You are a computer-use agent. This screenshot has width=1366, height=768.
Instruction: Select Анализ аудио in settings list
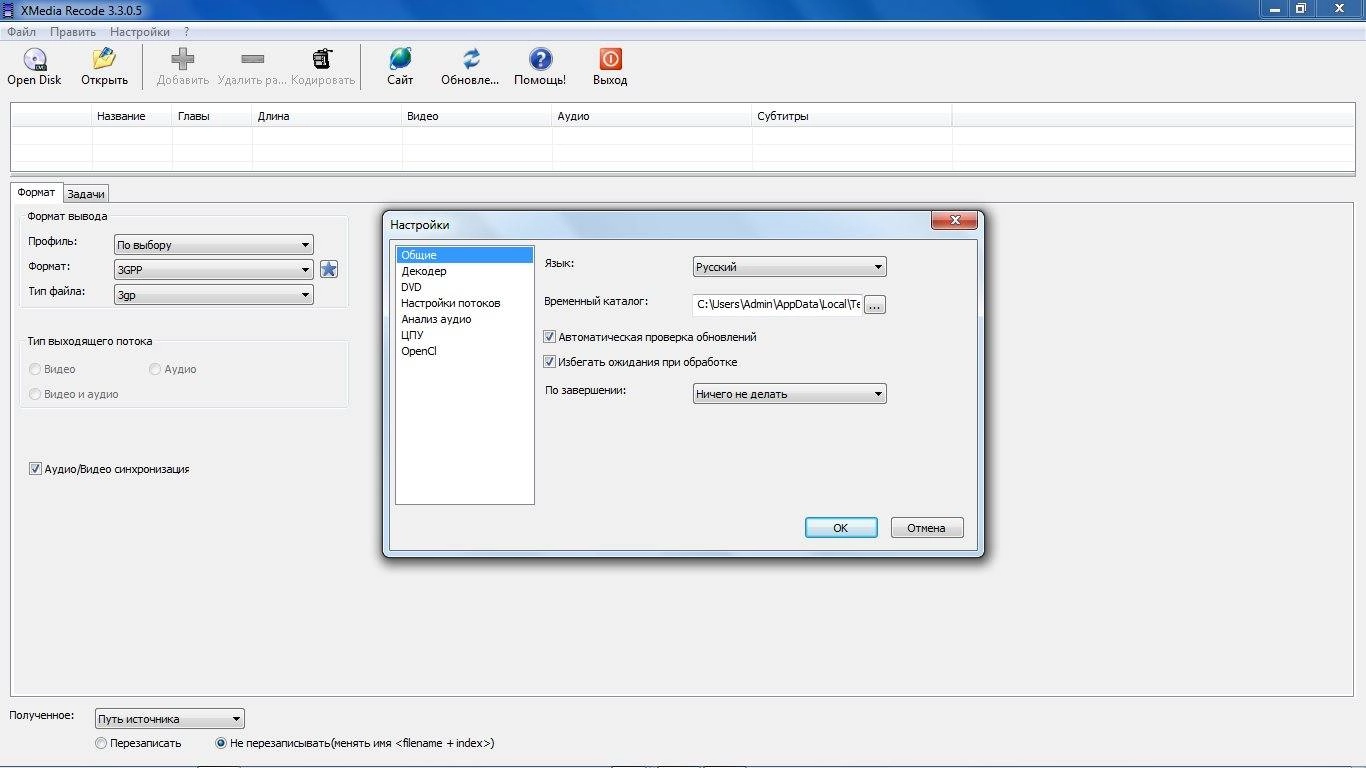[x=464, y=319]
